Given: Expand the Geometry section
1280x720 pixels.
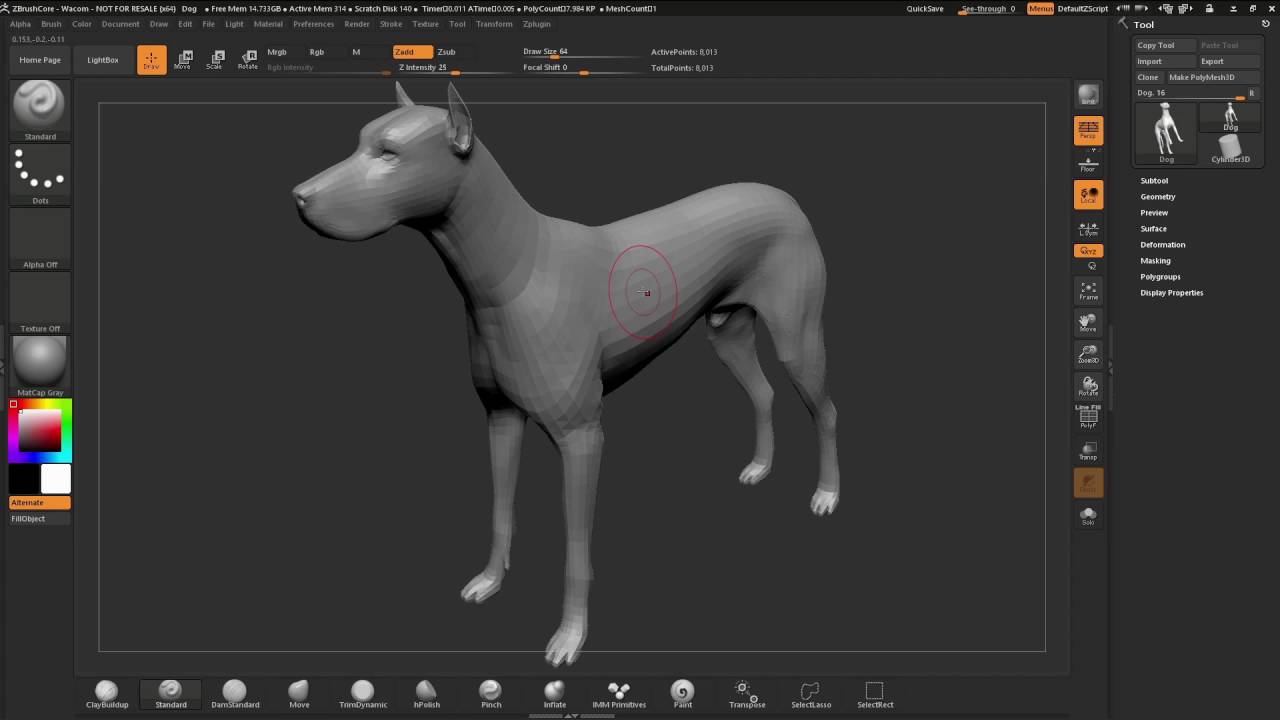Looking at the screenshot, I should tap(1158, 197).
